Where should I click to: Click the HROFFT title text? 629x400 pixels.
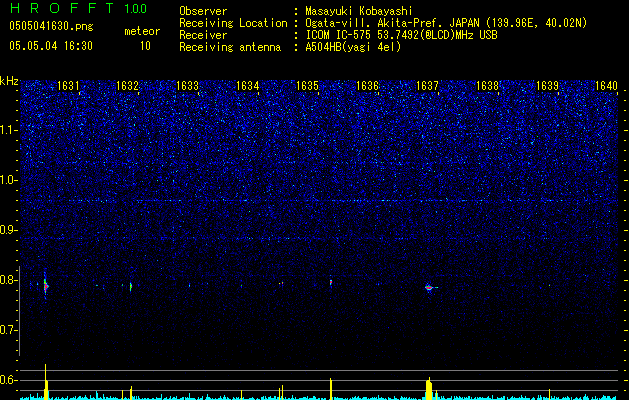click(62, 8)
